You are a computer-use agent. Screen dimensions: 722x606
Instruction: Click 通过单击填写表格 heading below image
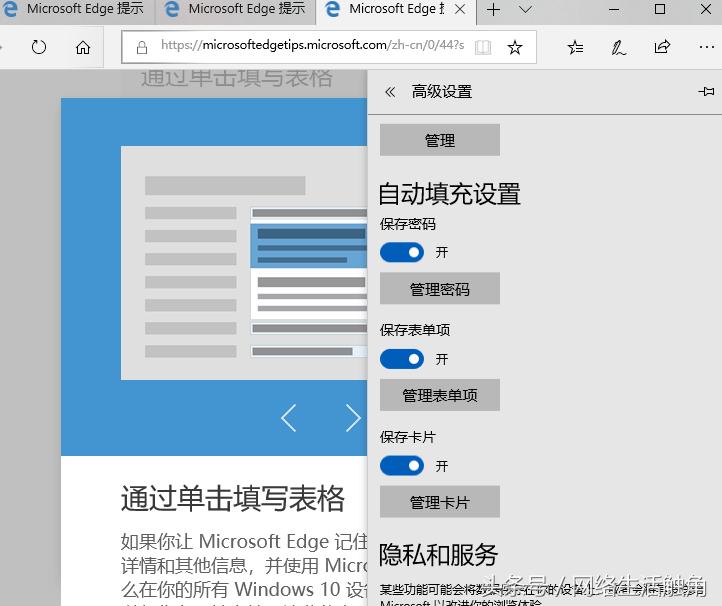point(233,499)
